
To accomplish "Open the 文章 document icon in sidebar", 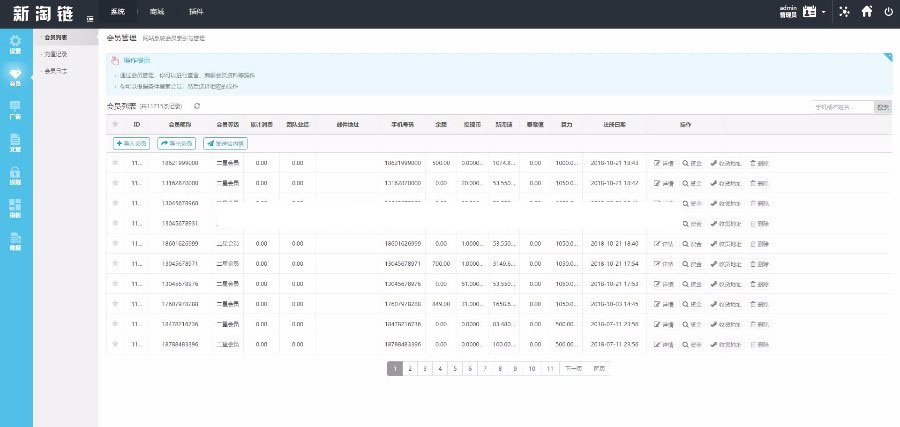I will point(15,141).
